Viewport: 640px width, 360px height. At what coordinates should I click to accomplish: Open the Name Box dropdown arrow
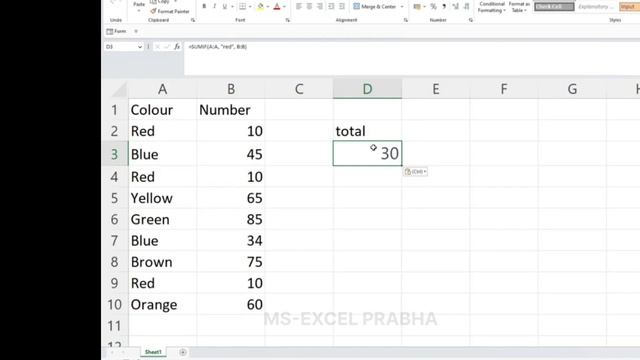(140, 47)
